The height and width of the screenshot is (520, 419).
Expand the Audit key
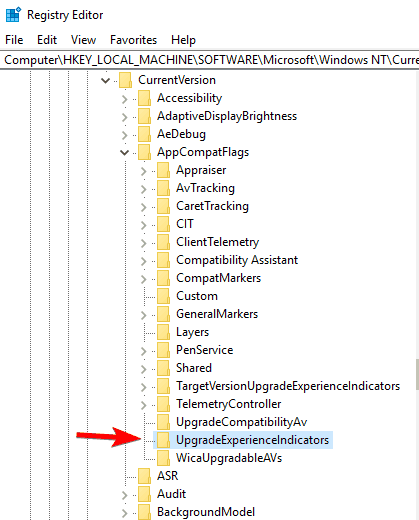pos(125,495)
